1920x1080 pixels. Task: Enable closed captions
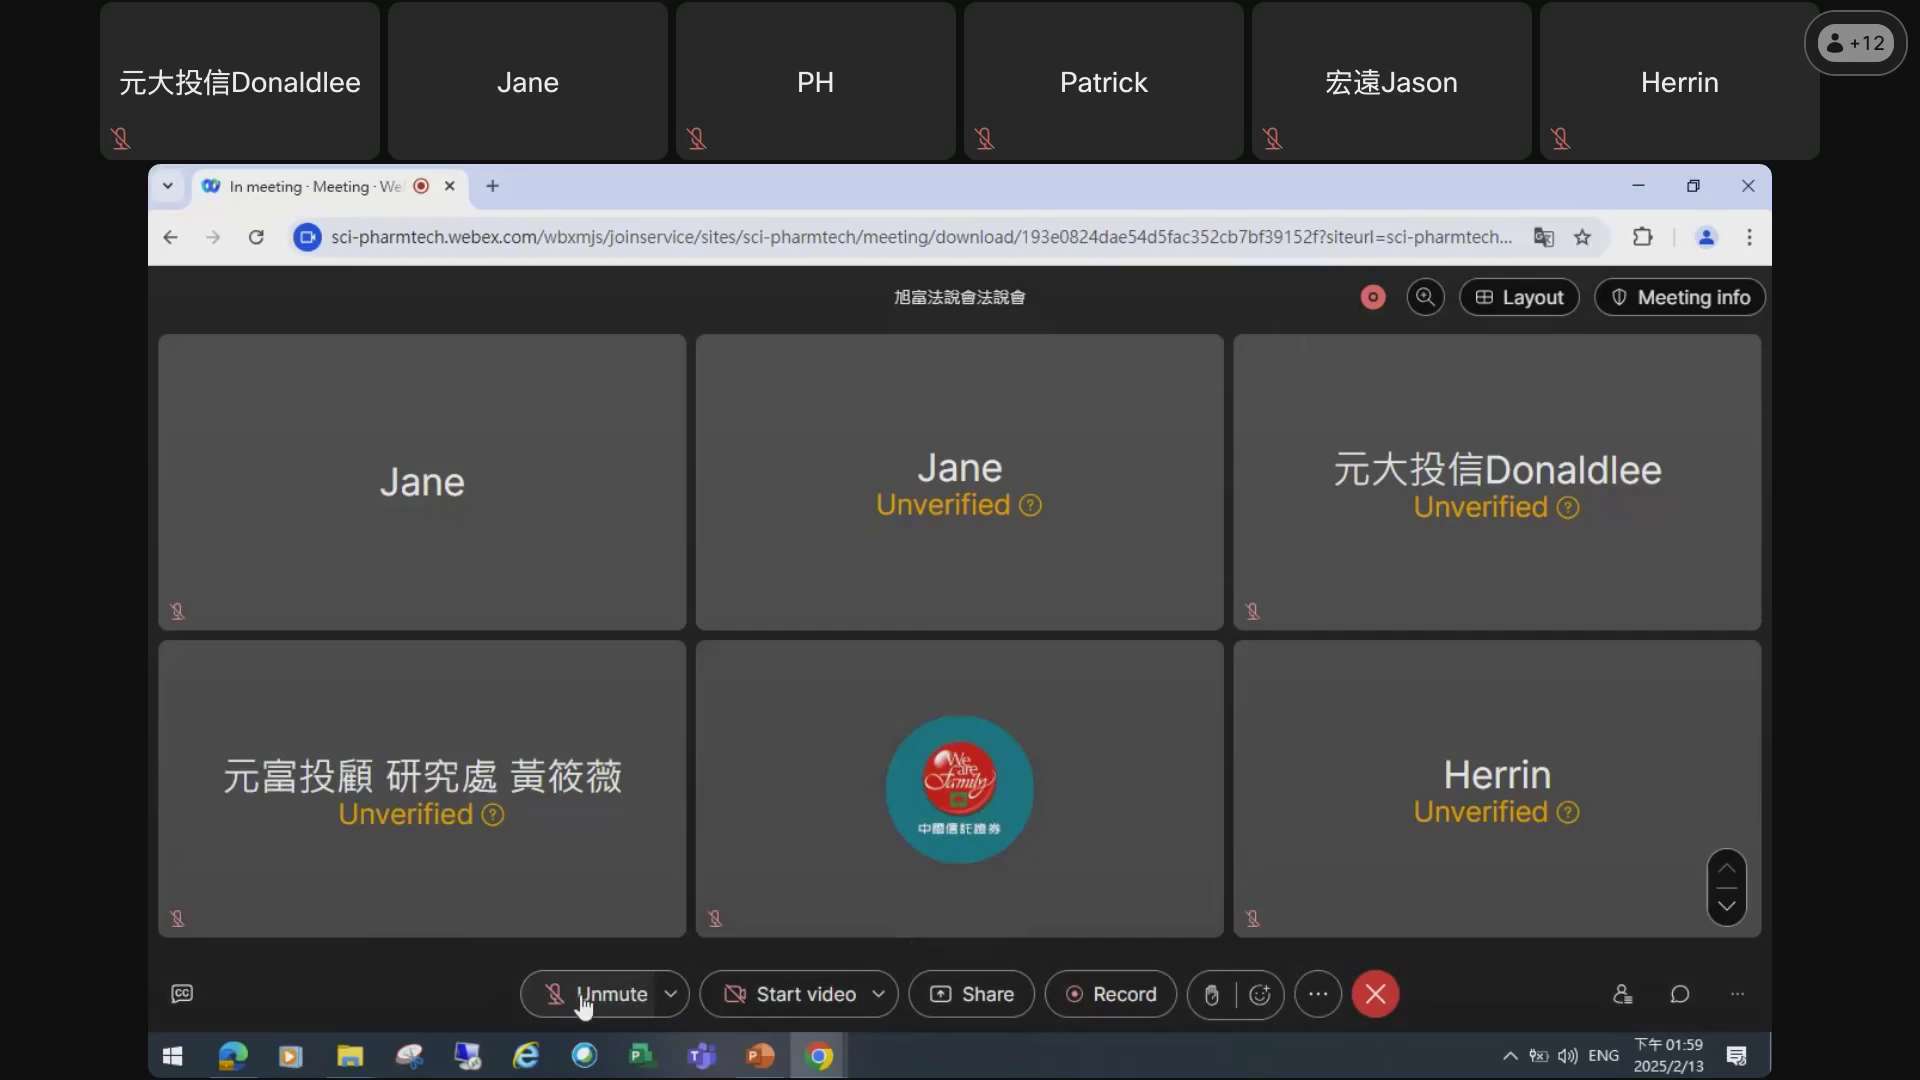pyautogui.click(x=182, y=993)
